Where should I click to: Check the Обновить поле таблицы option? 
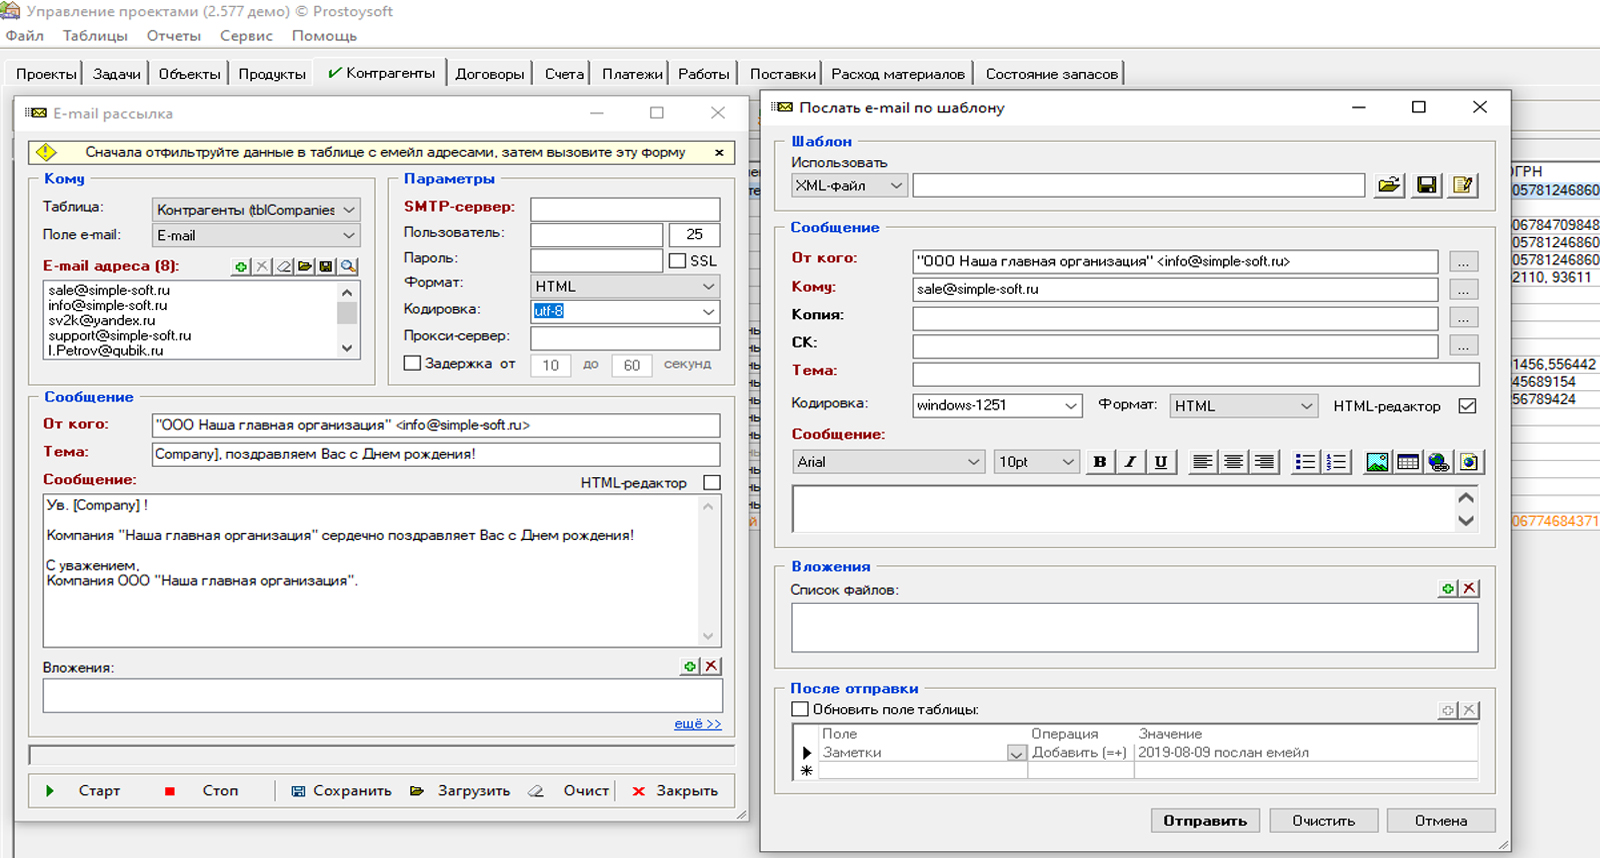coord(800,709)
